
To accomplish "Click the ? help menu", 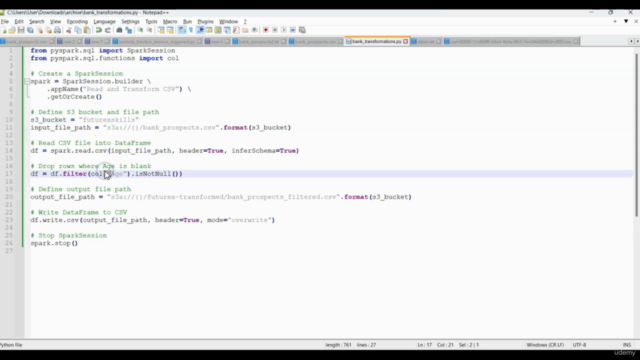I will tap(245, 21).
